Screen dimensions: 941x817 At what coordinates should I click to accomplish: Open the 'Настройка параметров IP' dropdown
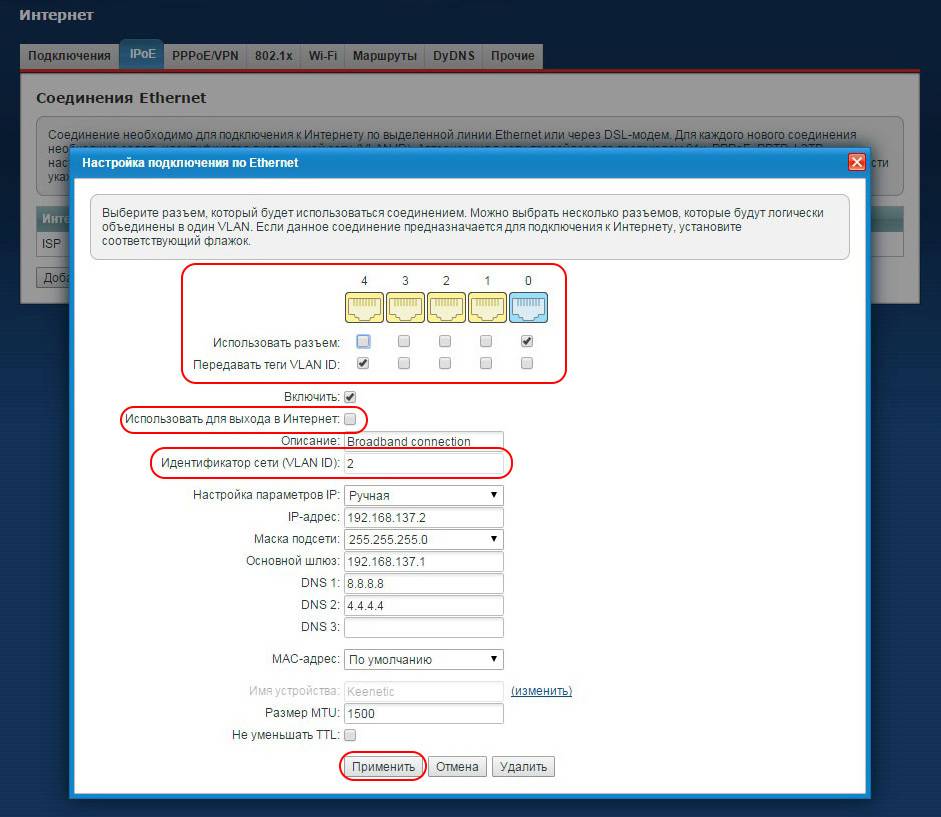click(x=424, y=495)
